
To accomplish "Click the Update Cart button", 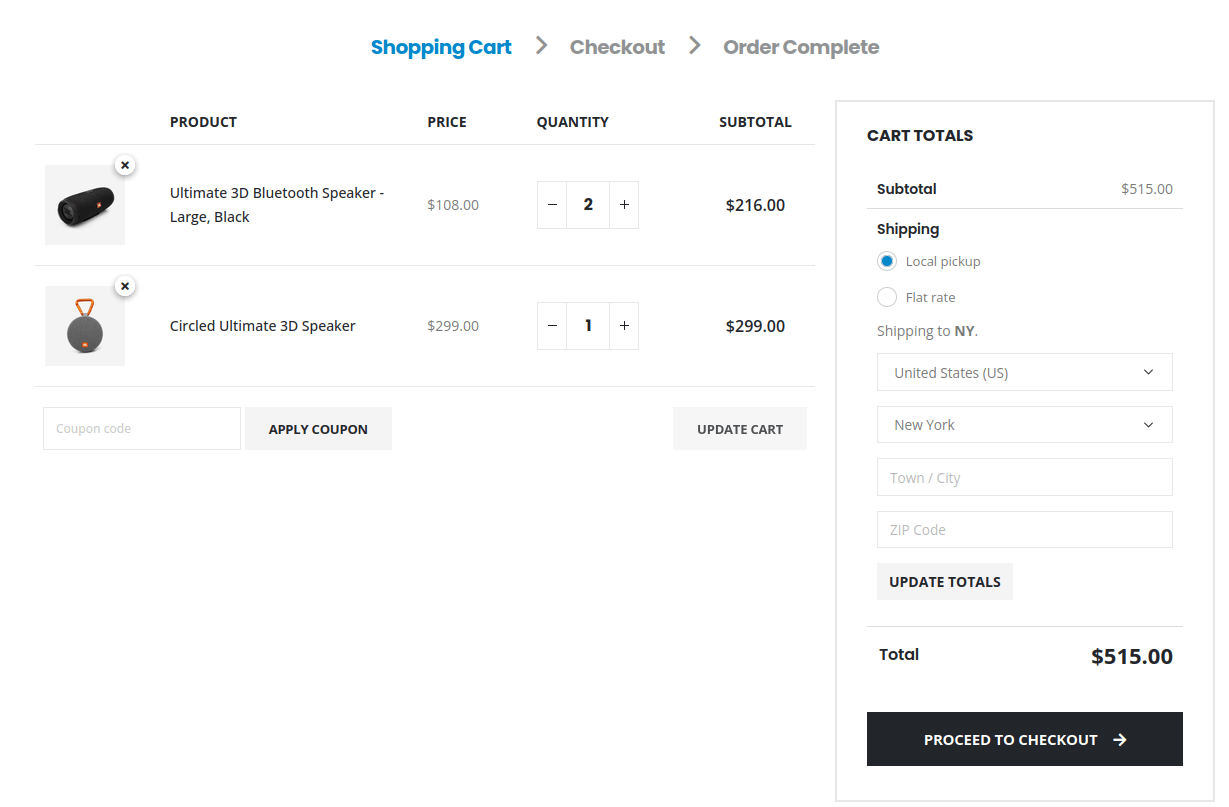I will [x=739, y=429].
